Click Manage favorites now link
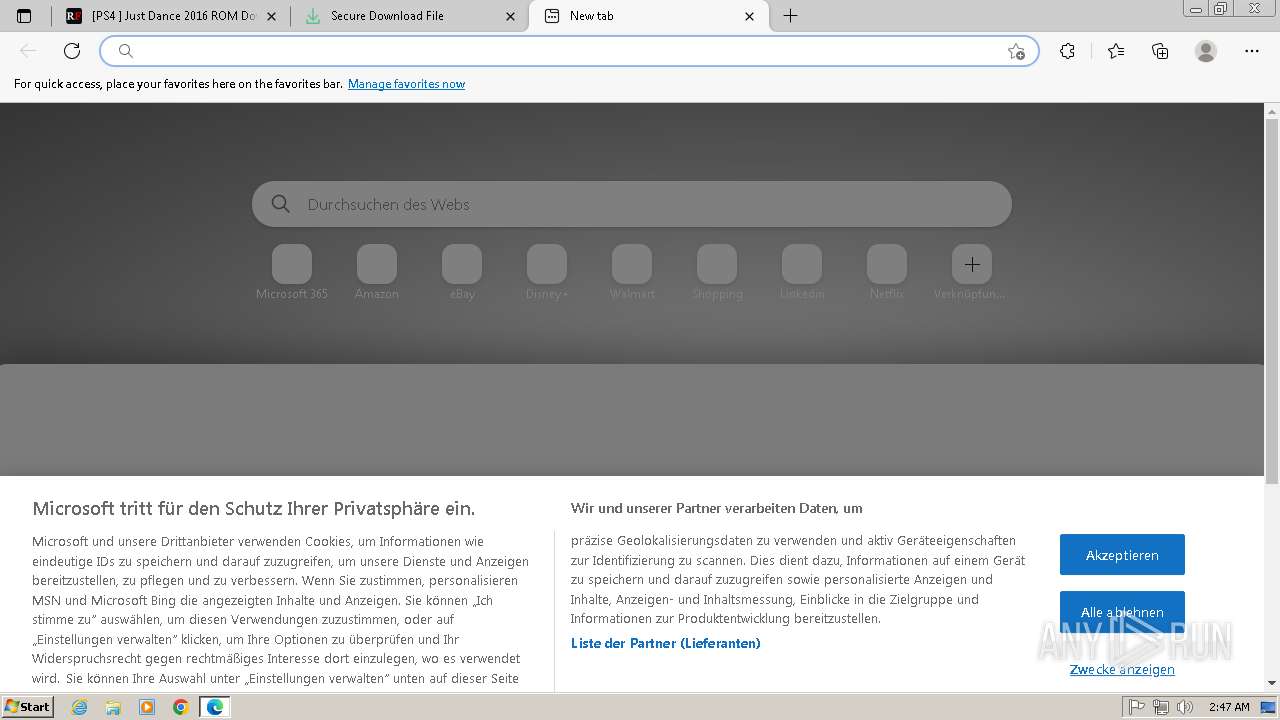 click(x=406, y=84)
